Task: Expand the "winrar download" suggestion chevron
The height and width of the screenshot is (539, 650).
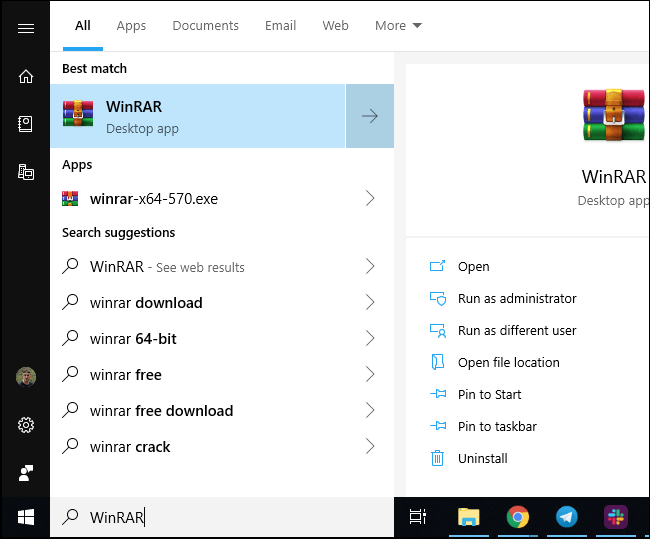Action: 370,302
